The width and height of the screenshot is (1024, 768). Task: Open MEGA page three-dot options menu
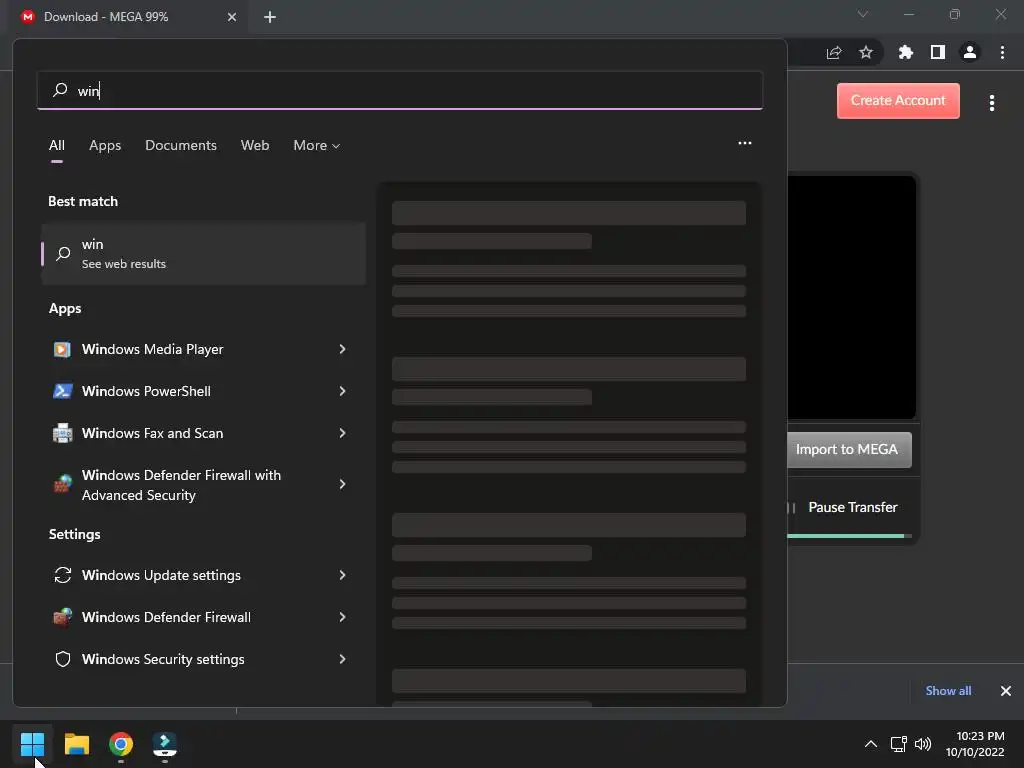click(x=992, y=103)
